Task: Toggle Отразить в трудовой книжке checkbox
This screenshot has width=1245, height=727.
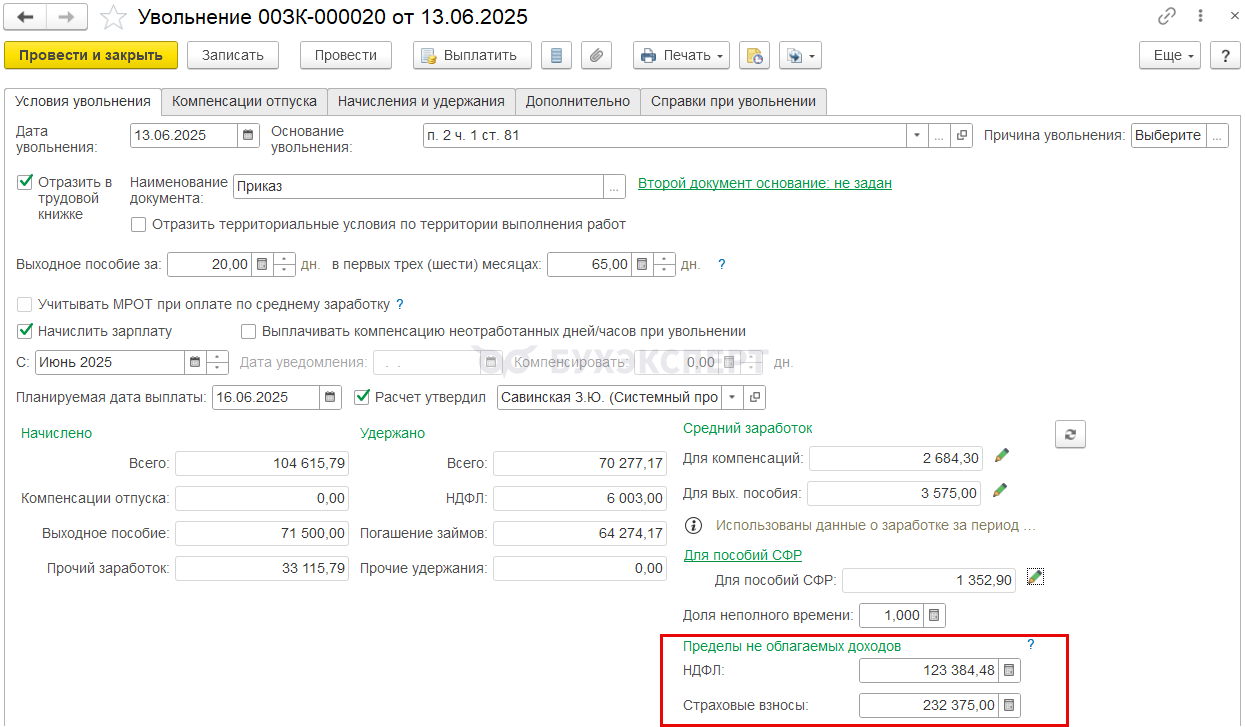Action: click(x=26, y=182)
